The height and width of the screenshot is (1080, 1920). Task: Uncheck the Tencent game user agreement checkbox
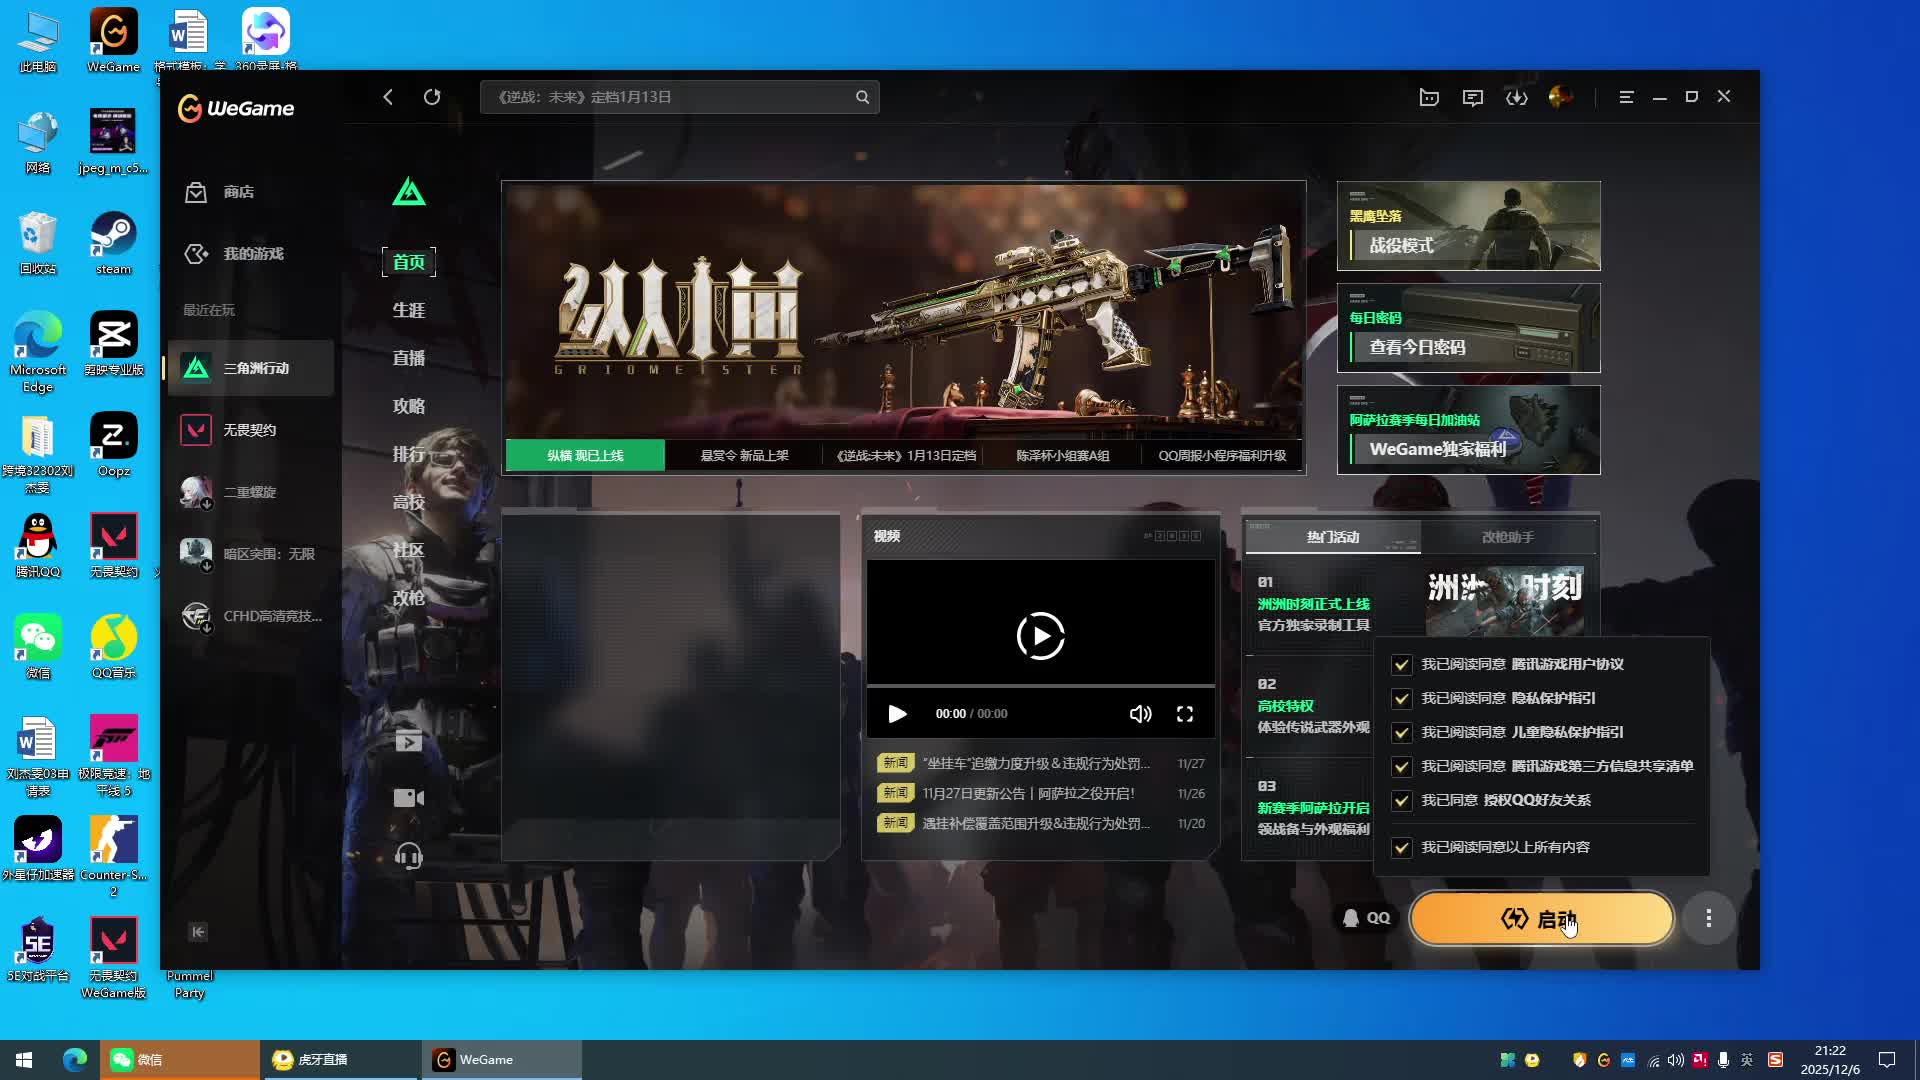pos(1402,665)
